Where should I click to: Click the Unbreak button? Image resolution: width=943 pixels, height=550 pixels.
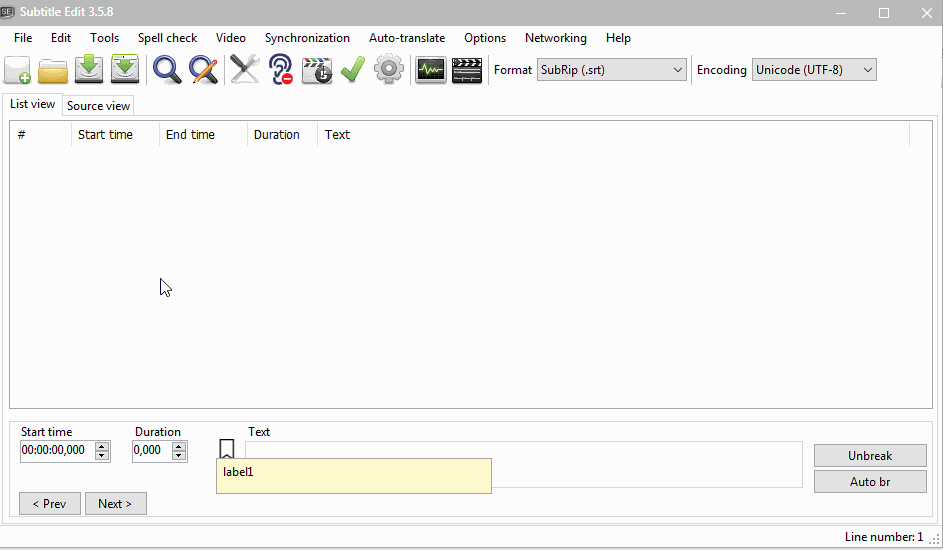click(870, 456)
